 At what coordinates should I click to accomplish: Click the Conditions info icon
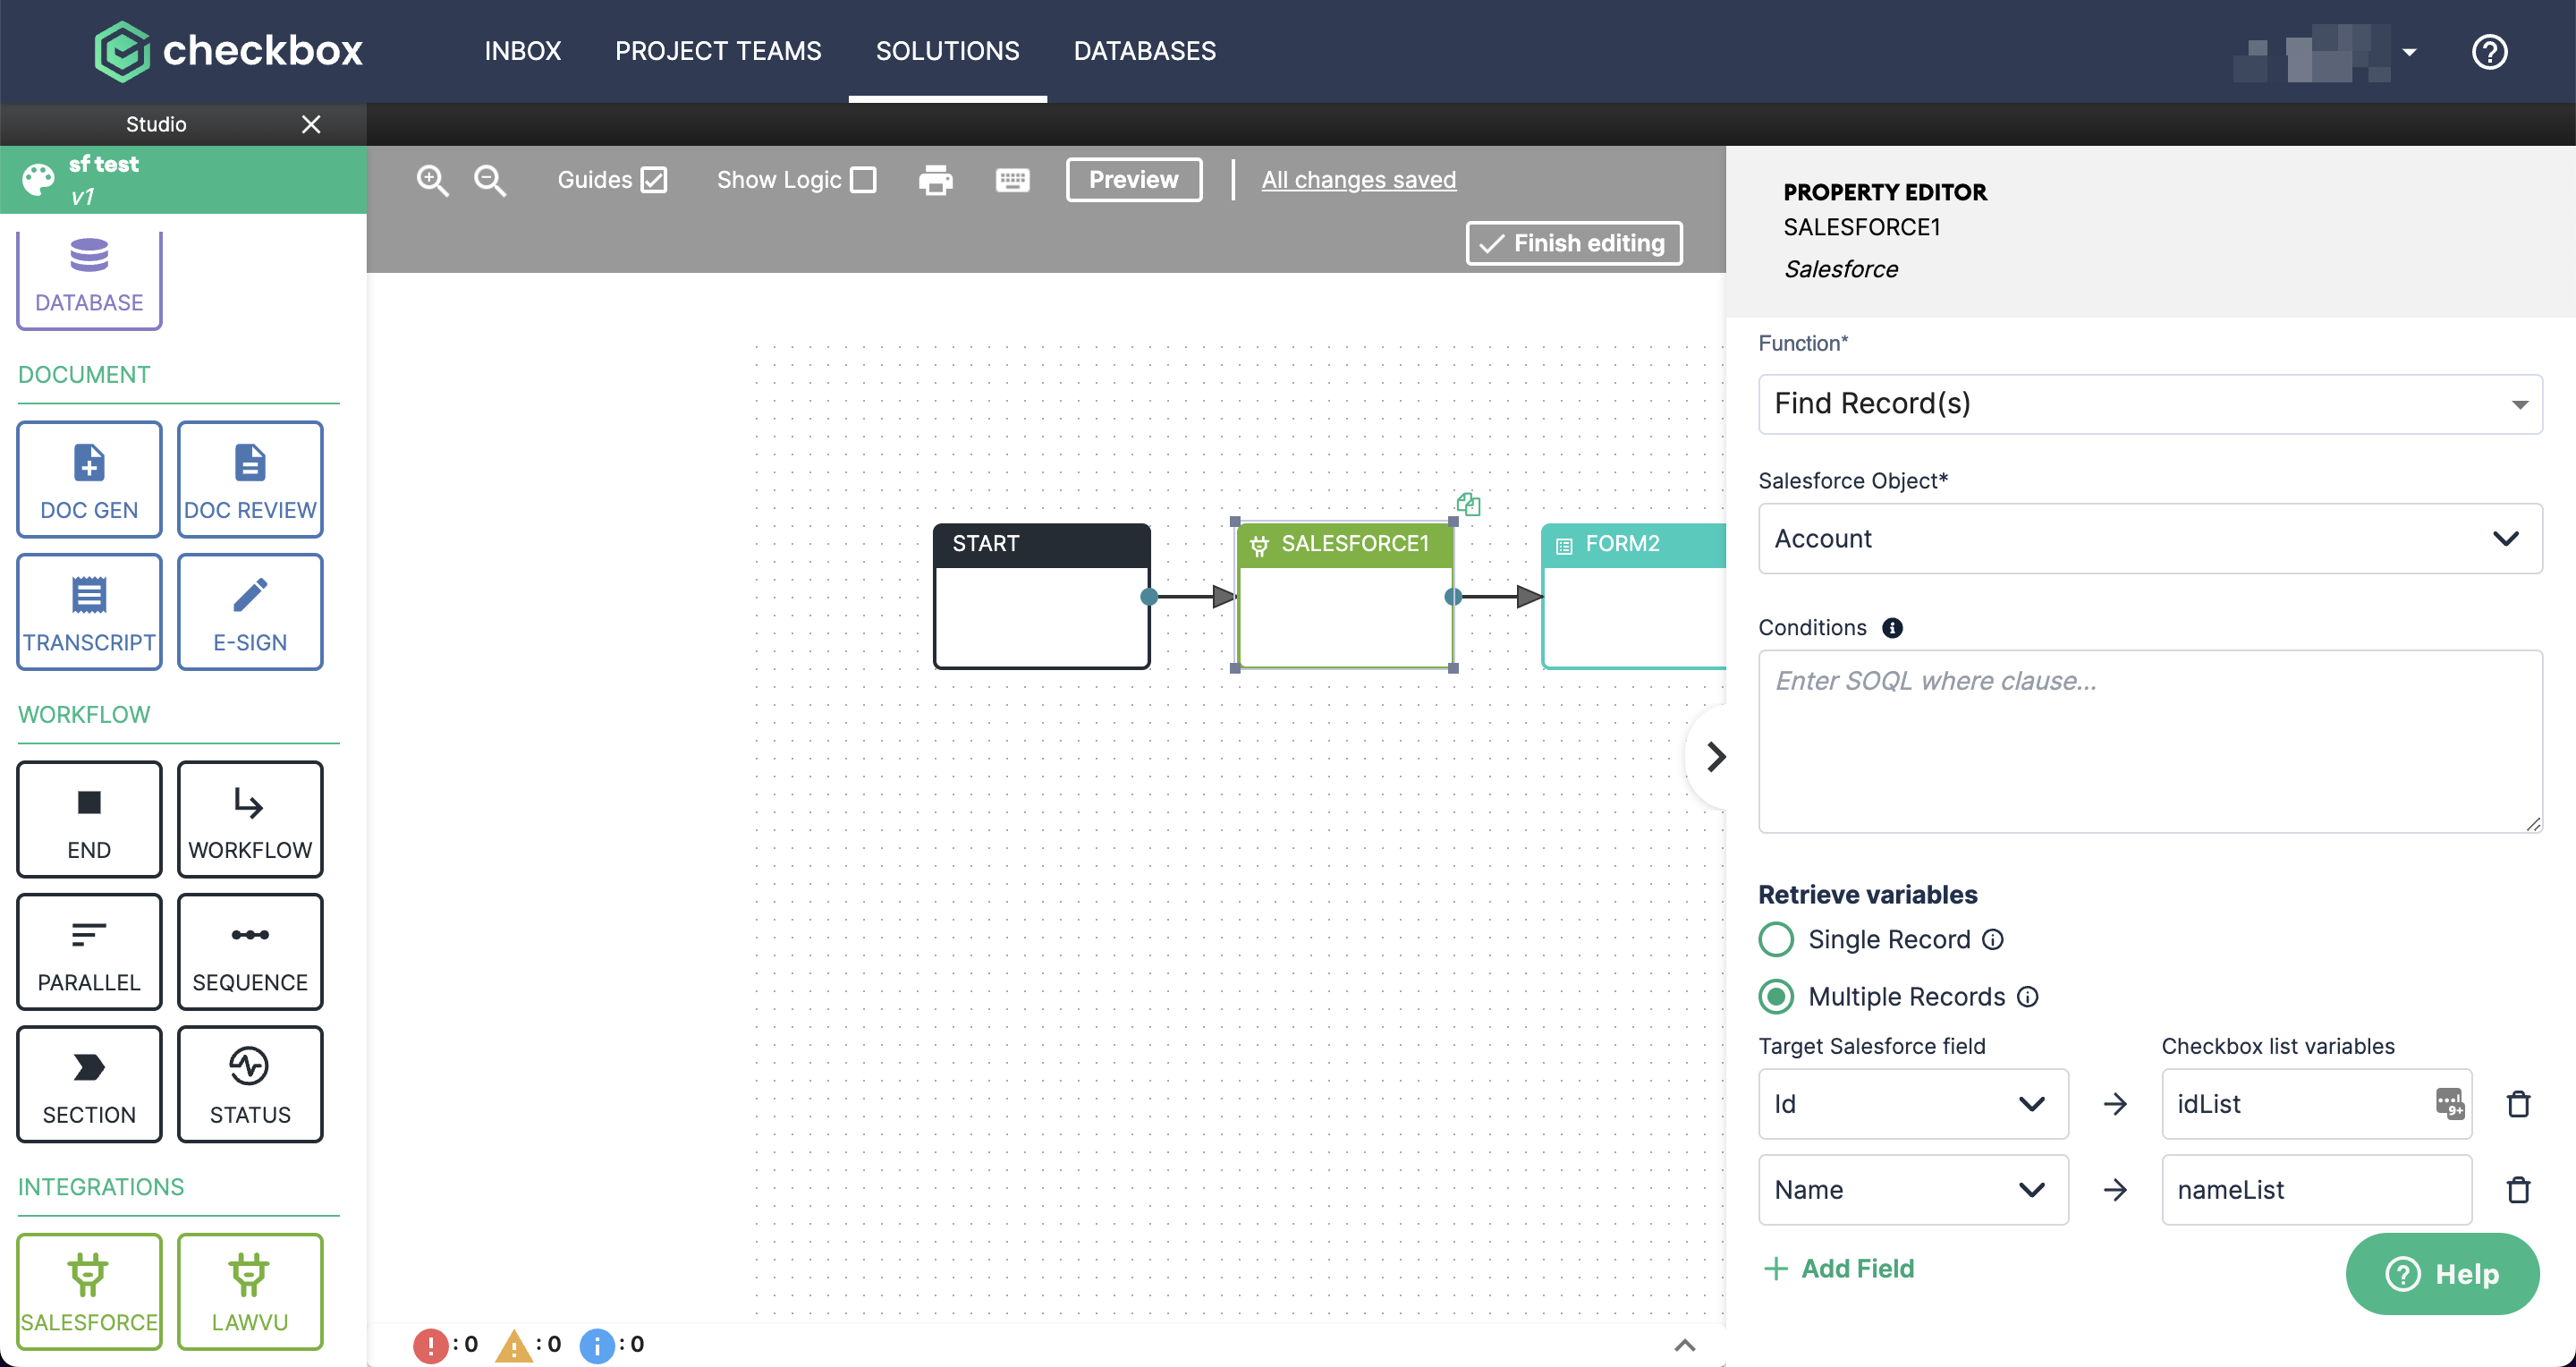1892,628
